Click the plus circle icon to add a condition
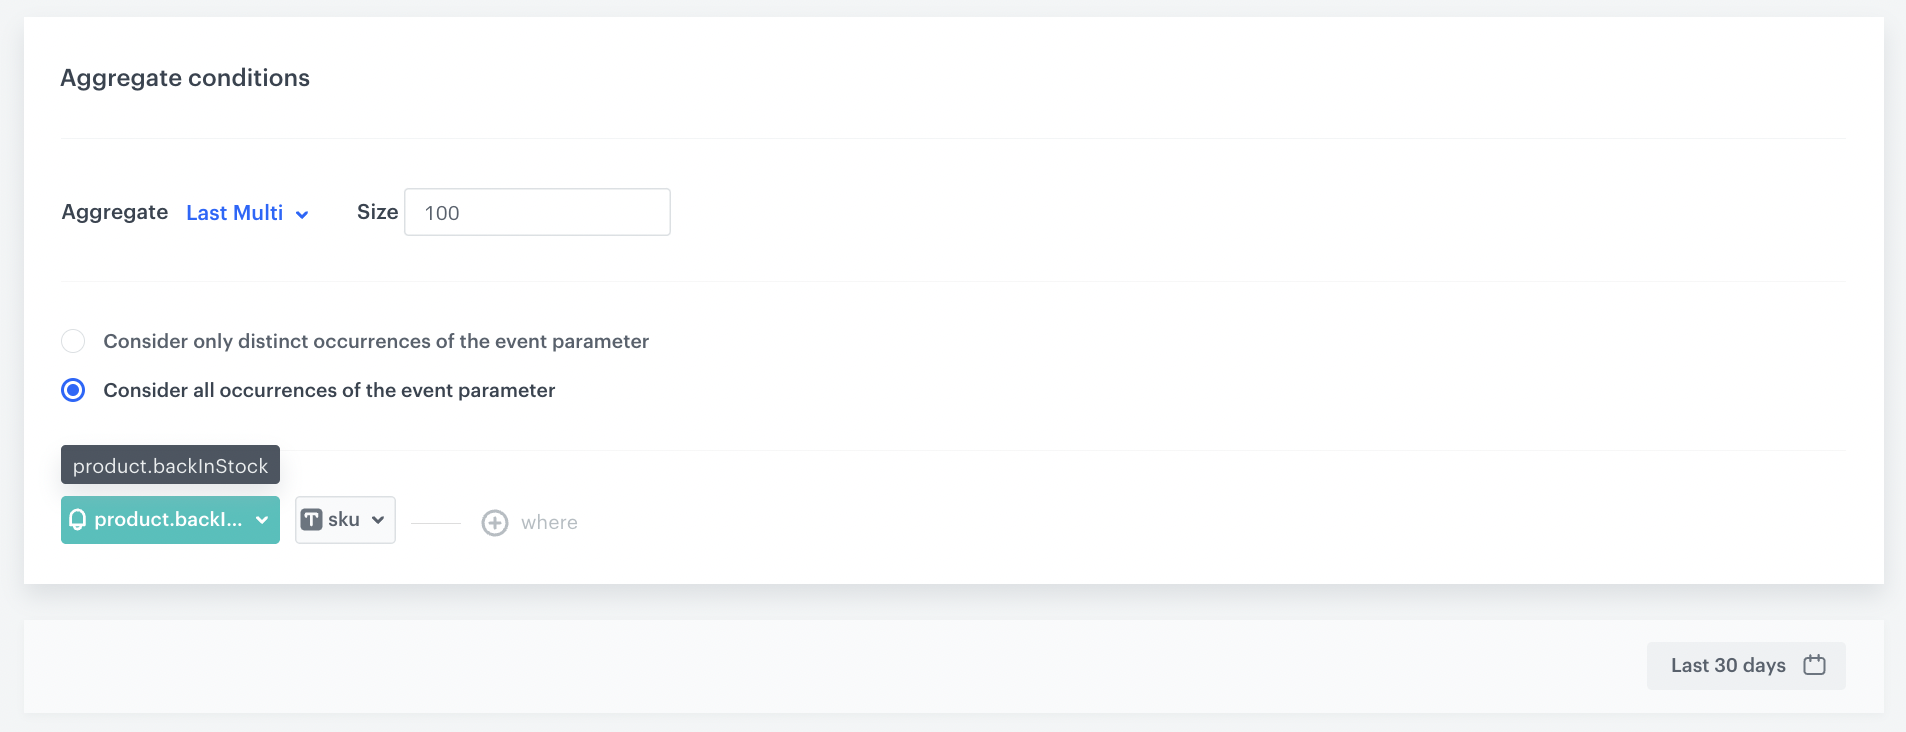This screenshot has width=1906, height=732. click(x=495, y=523)
